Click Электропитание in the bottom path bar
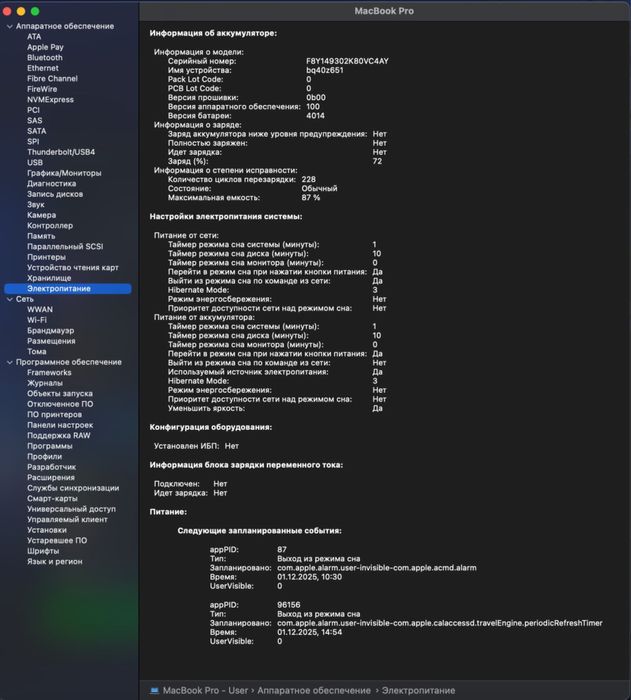 click(x=418, y=690)
